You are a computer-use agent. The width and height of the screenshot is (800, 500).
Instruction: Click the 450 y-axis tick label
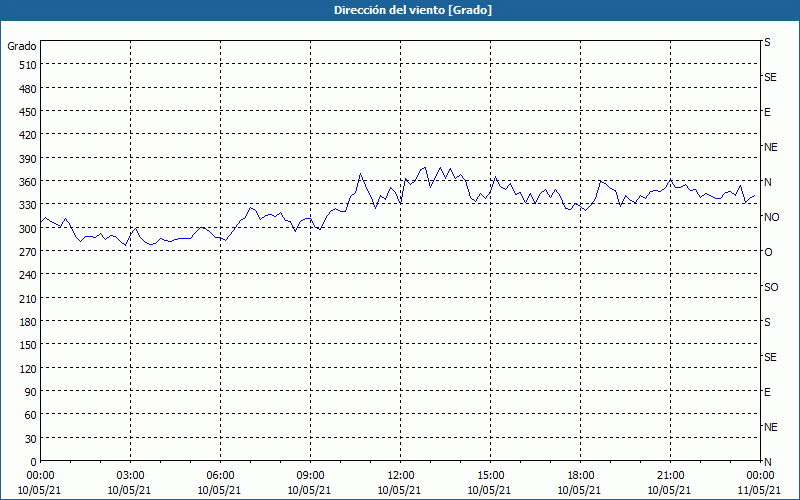(29, 112)
